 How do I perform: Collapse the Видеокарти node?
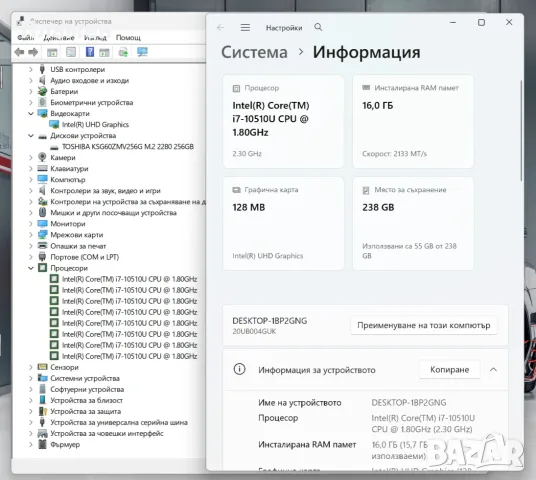click(x=31, y=114)
